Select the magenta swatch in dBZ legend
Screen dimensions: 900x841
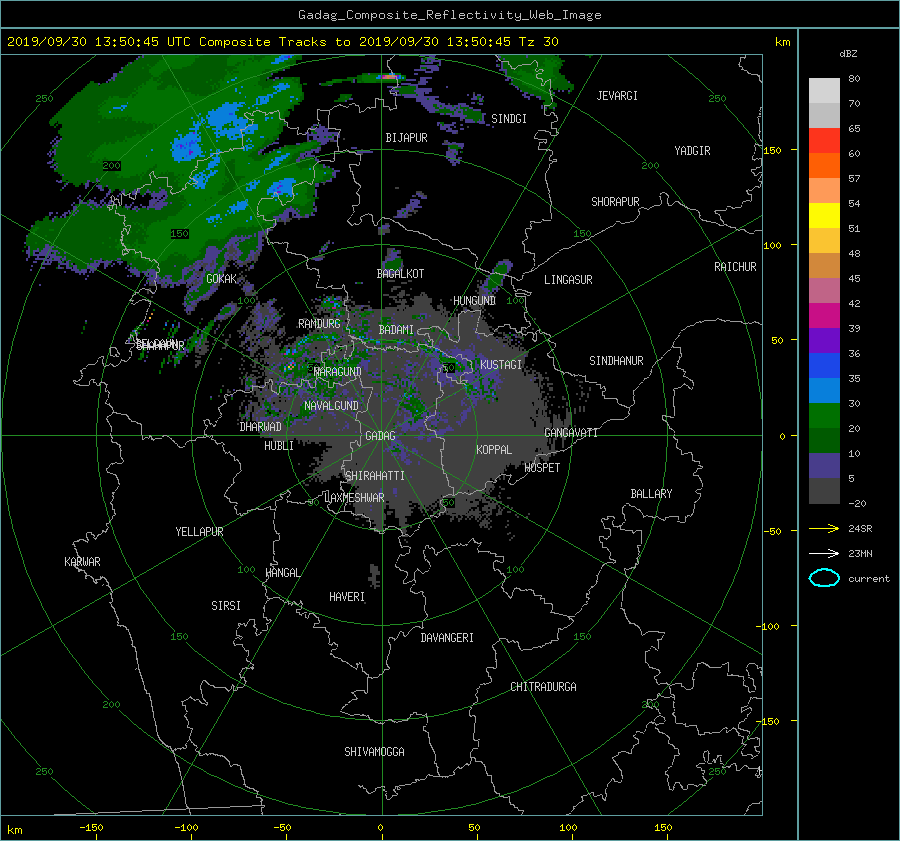824,315
